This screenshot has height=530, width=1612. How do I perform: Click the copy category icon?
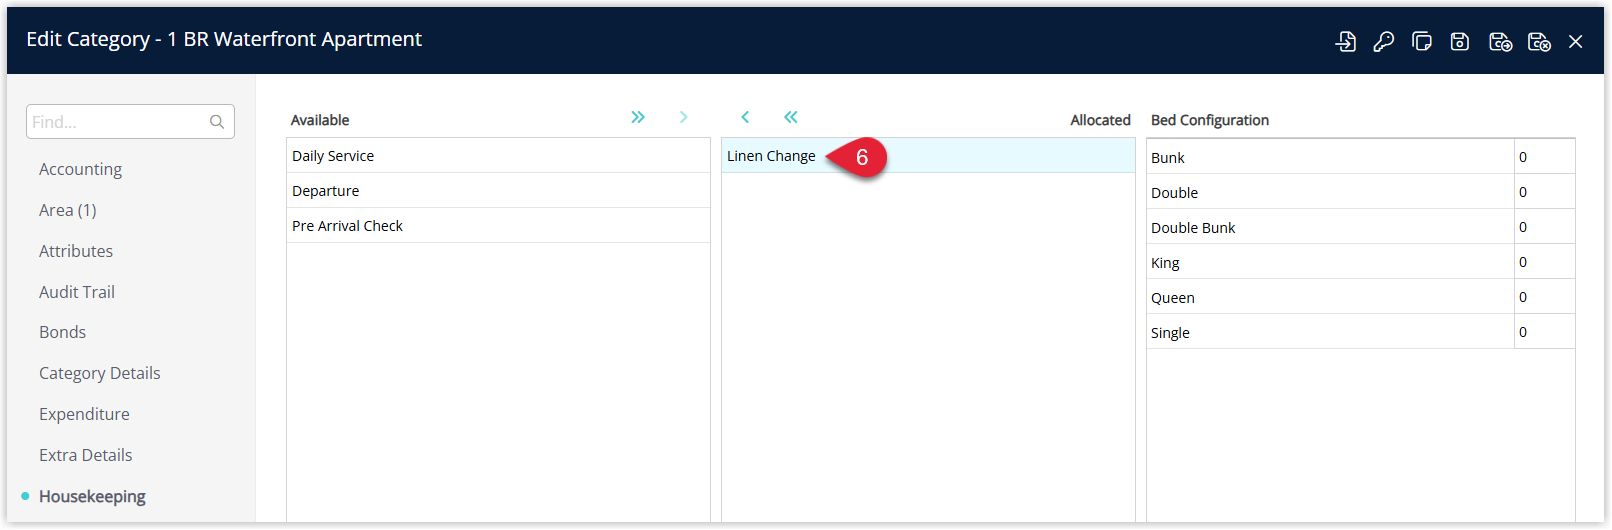(x=1422, y=41)
